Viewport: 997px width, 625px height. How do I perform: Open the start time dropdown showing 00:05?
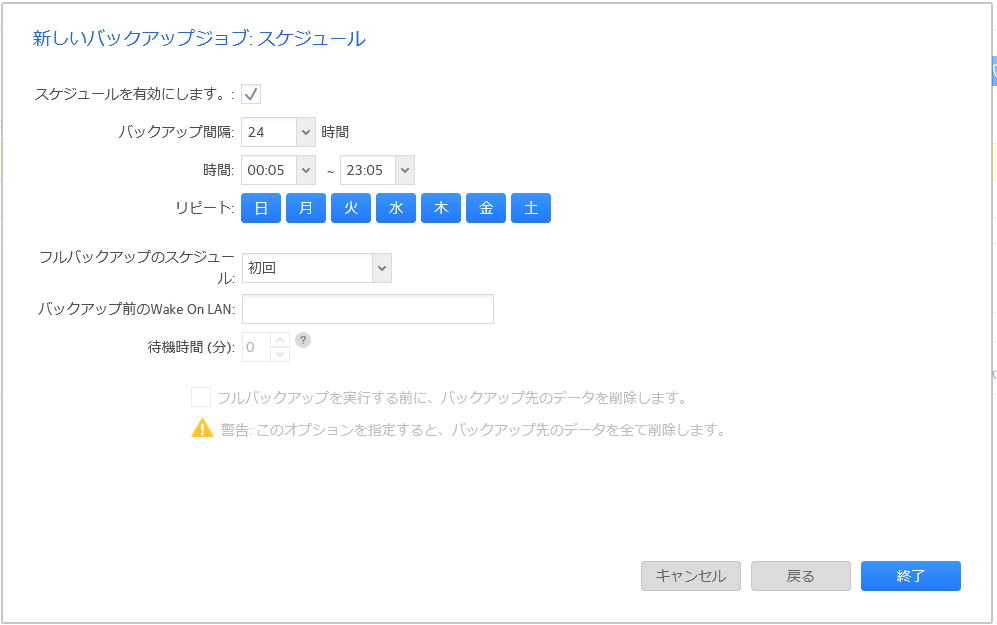[306, 170]
